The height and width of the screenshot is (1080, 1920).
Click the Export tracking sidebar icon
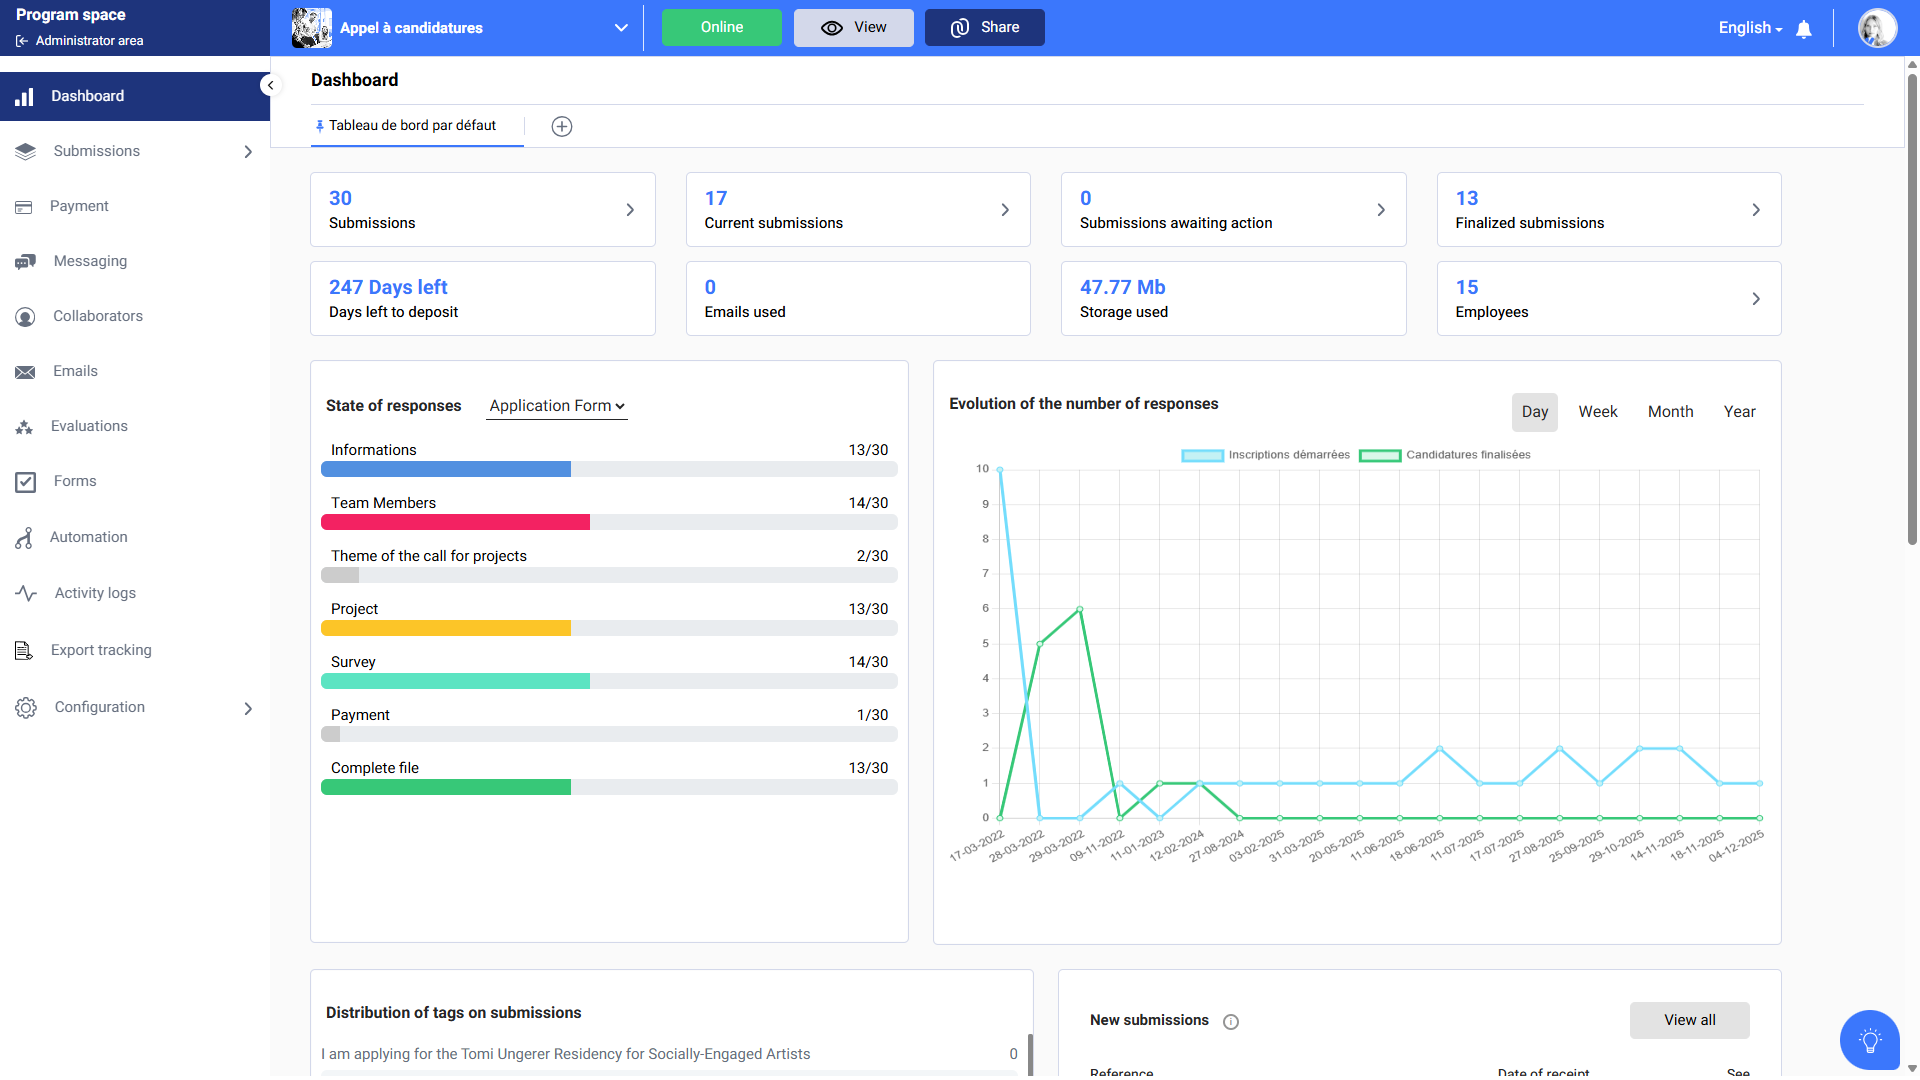[25, 651]
